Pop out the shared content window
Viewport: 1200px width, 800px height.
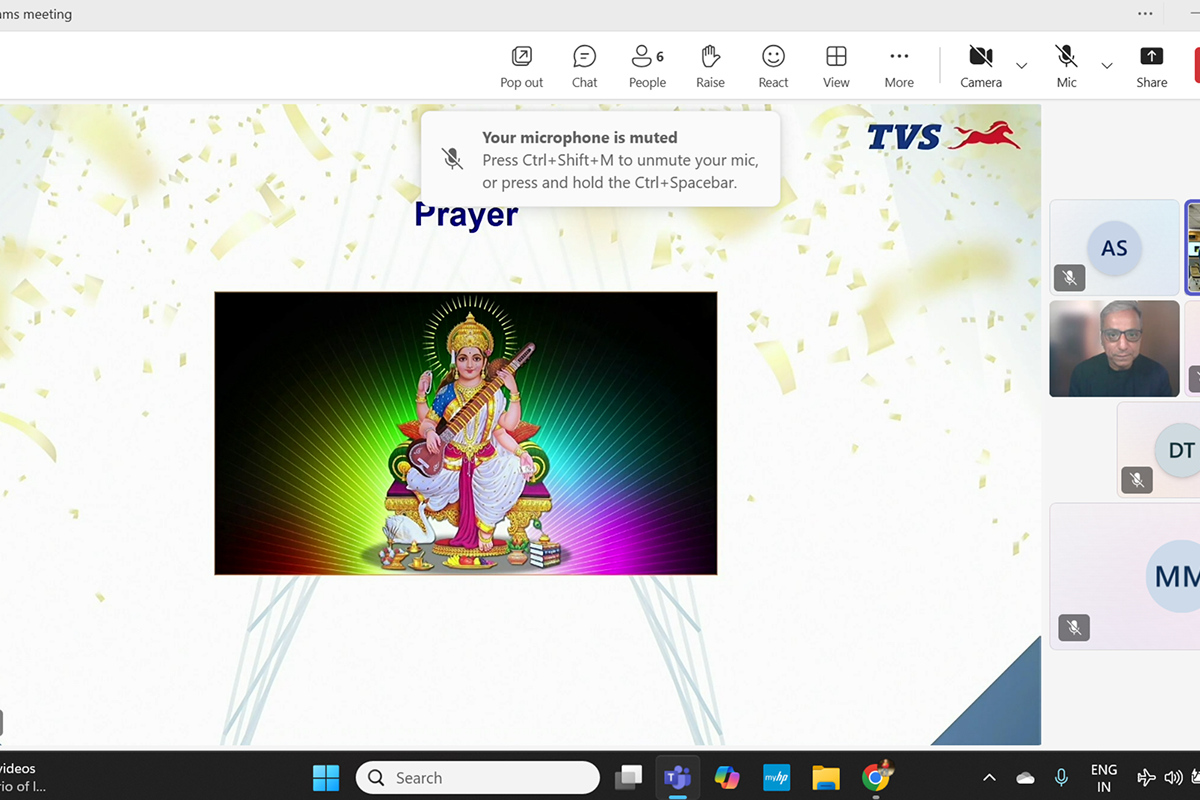[521, 67]
